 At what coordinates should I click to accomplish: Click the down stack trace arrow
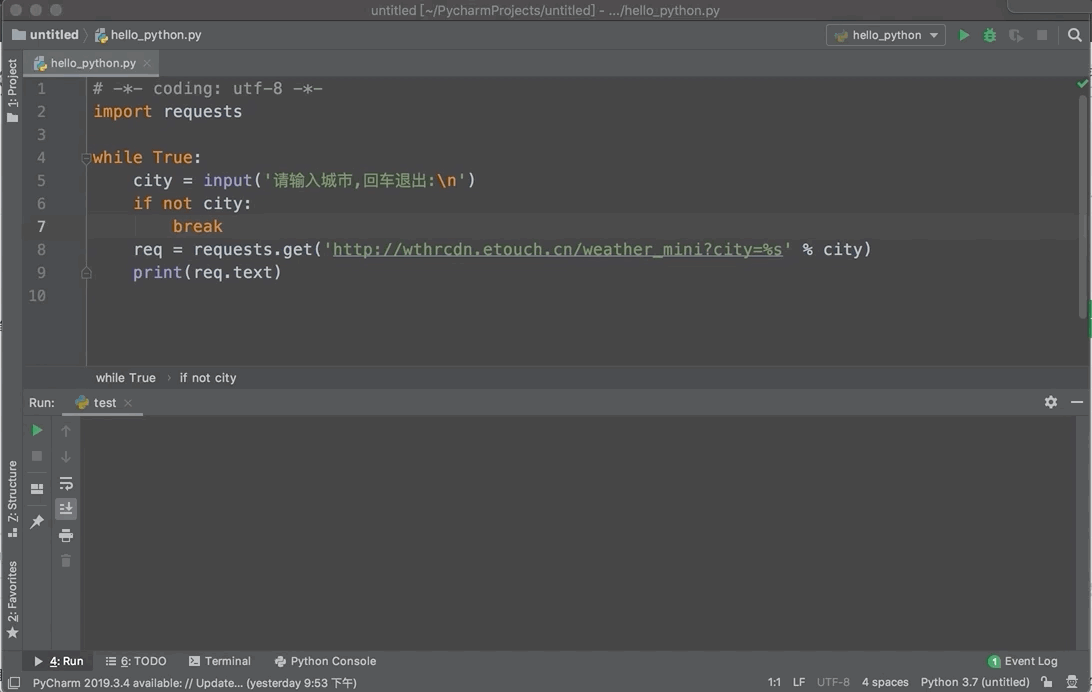point(65,457)
